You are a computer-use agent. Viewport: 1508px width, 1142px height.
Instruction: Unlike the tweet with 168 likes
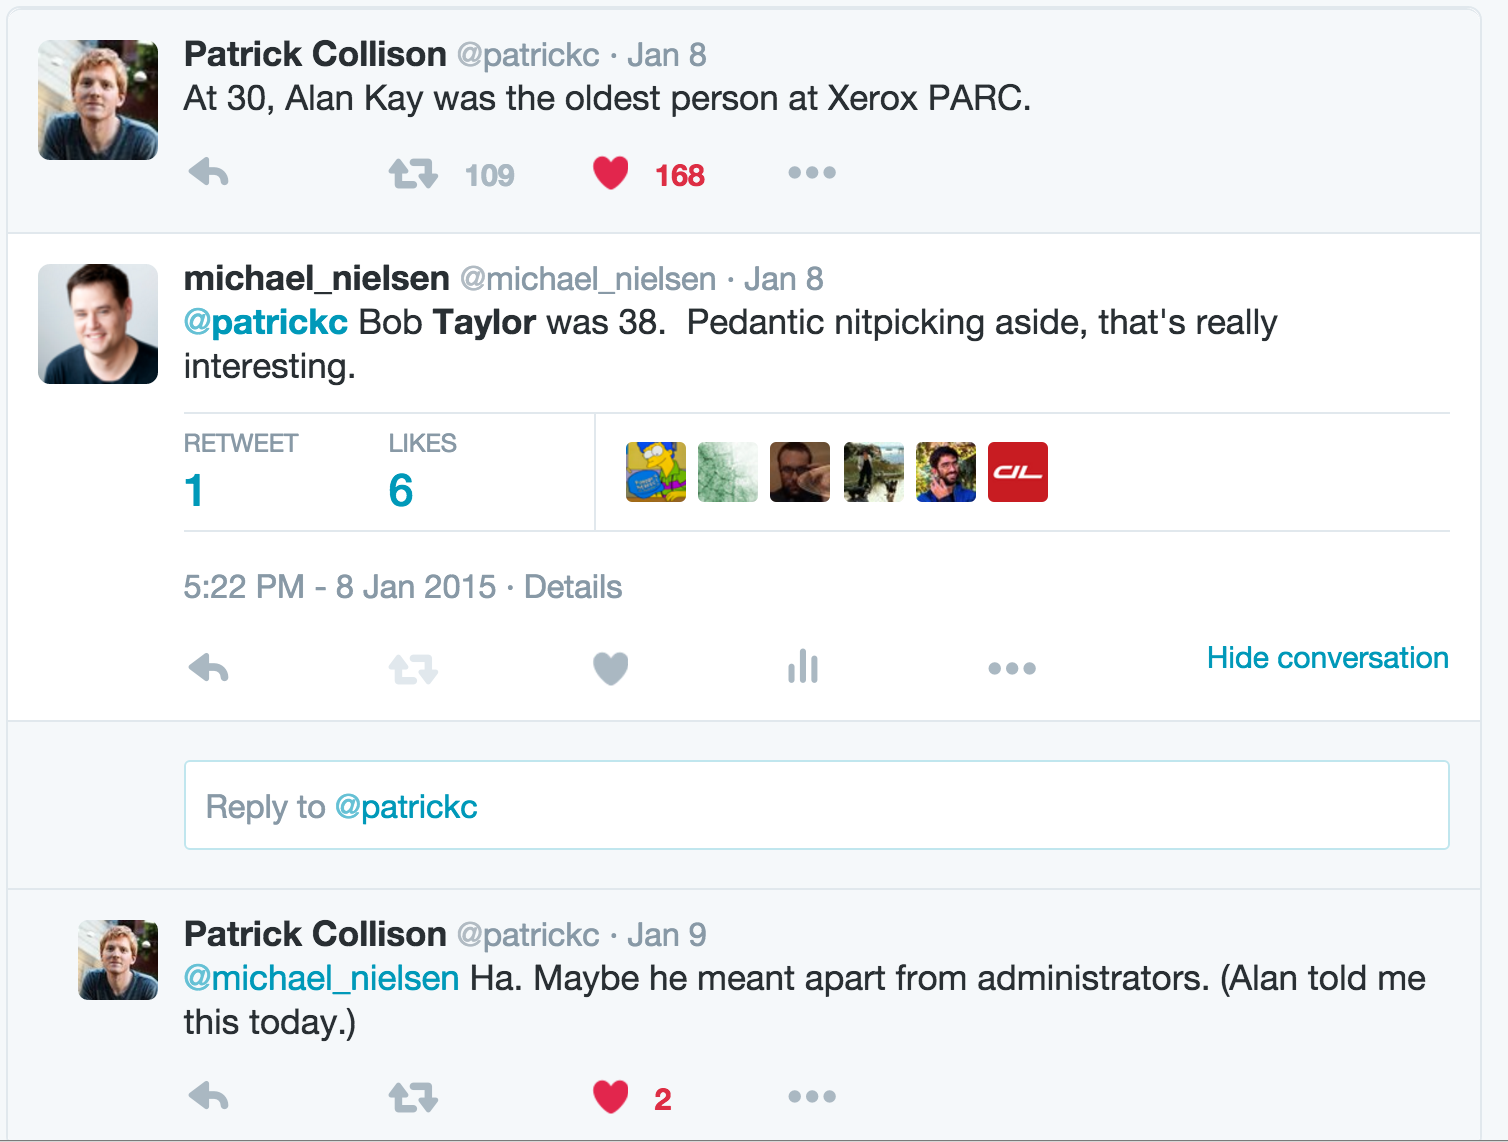(x=611, y=173)
